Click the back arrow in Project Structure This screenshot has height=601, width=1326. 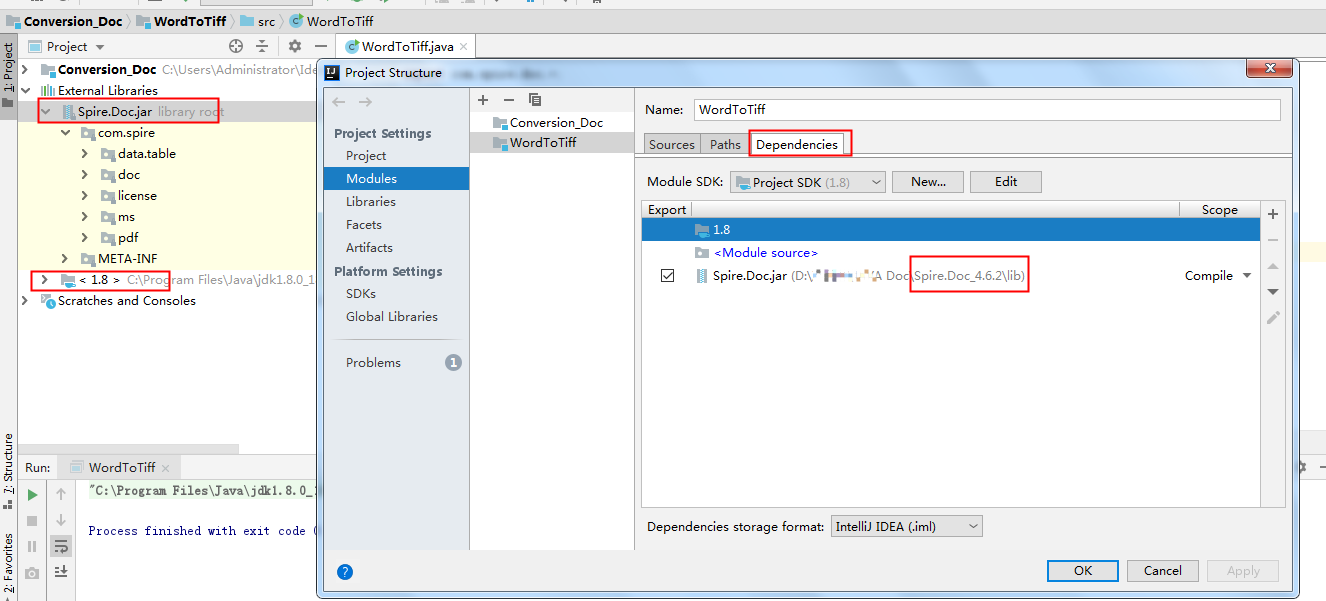coord(339,102)
